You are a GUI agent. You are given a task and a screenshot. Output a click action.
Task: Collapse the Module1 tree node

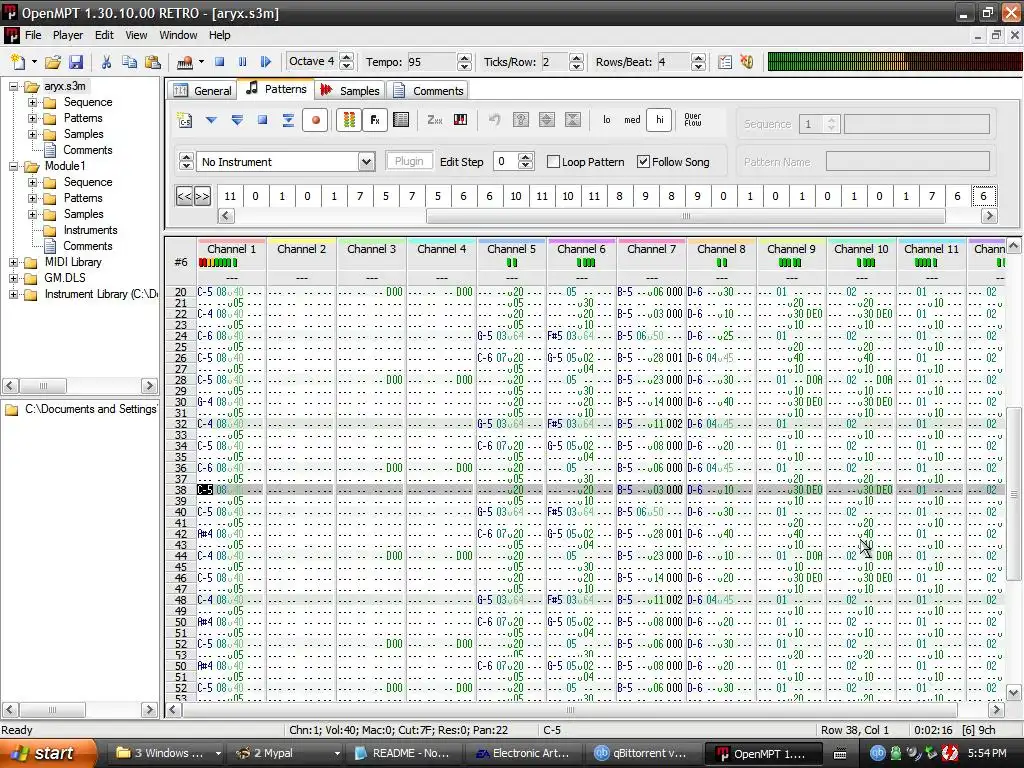13,167
